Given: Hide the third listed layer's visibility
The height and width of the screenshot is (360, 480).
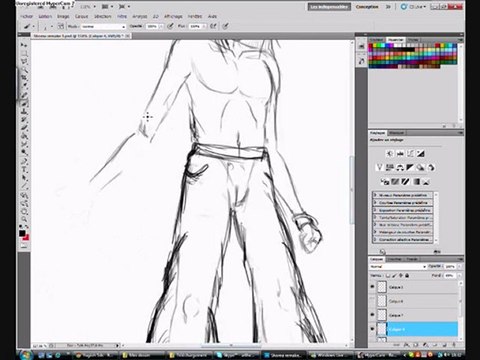Looking at the screenshot, I should pos(372,315).
